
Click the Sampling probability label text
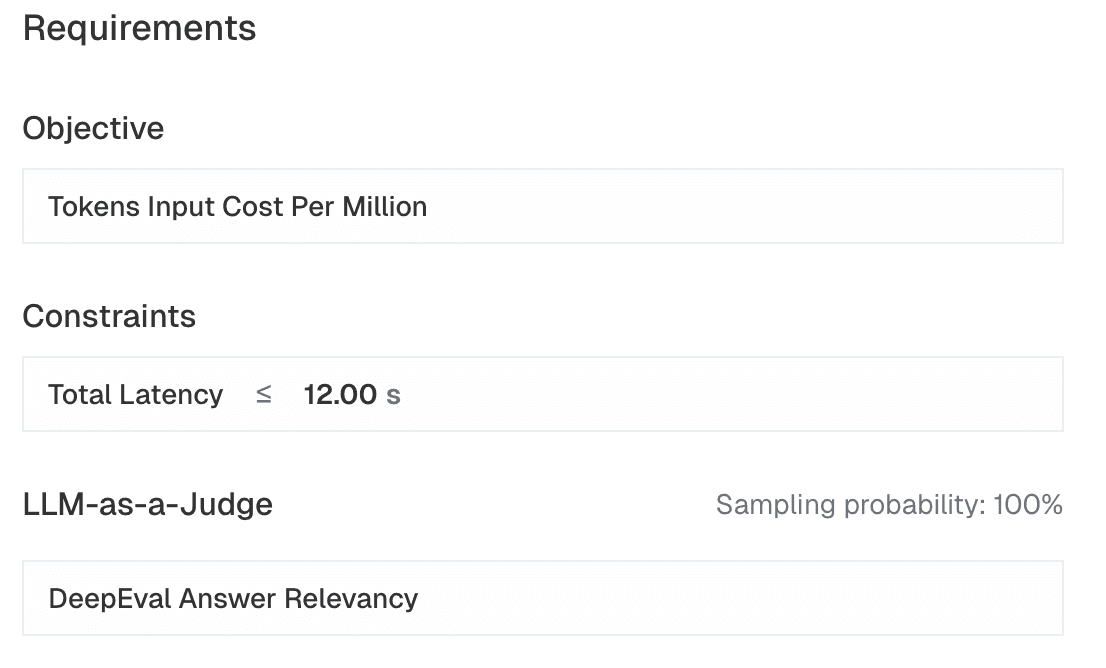click(x=849, y=505)
